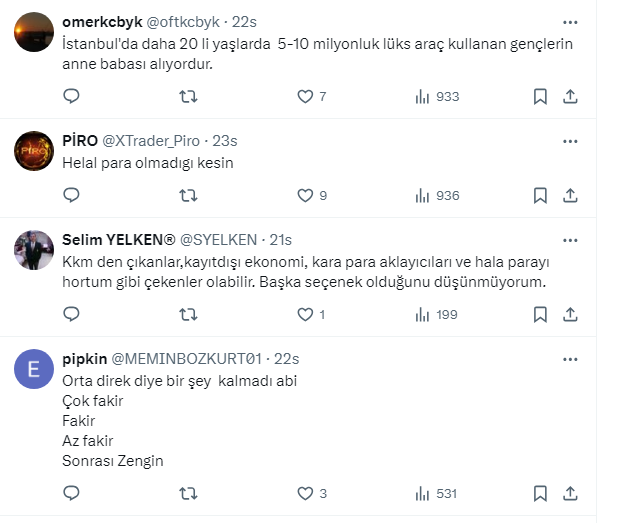Bookmark Selim YELKEN's tweet

540,314
